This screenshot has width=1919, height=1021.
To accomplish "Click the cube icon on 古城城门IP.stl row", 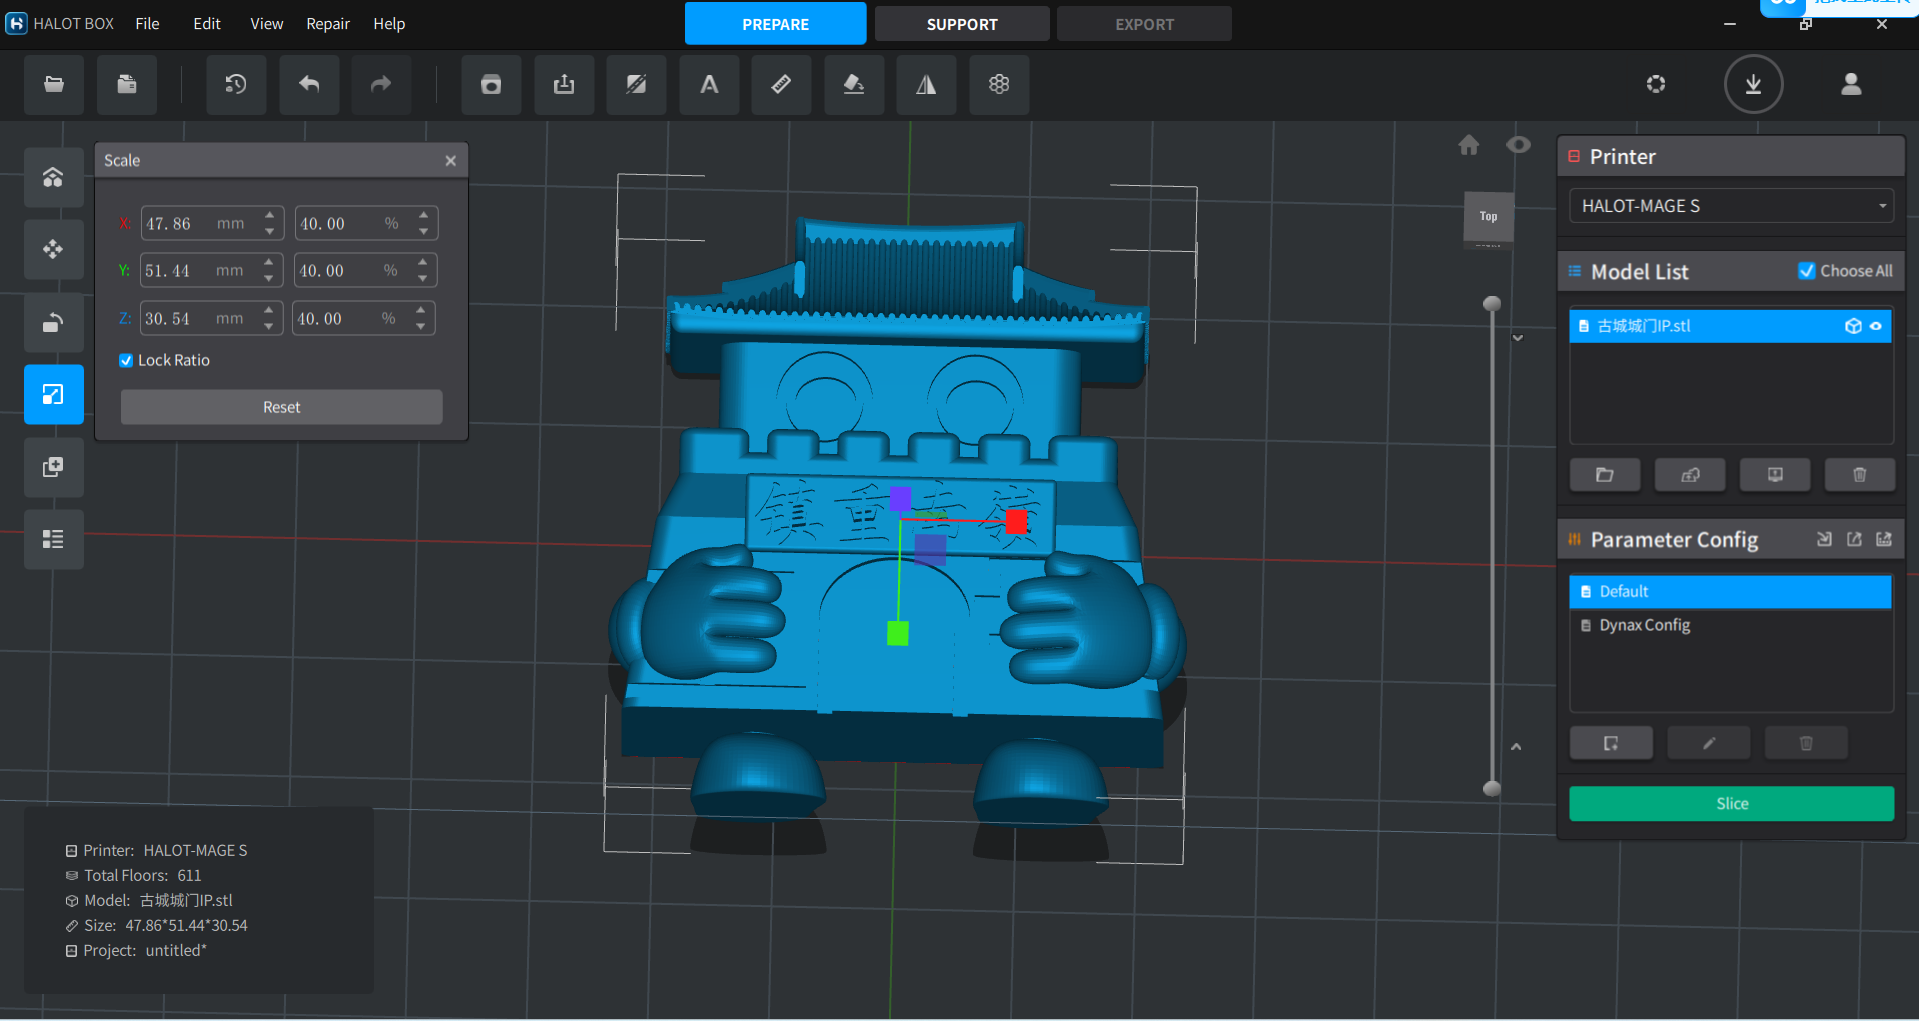I will pos(1853,326).
